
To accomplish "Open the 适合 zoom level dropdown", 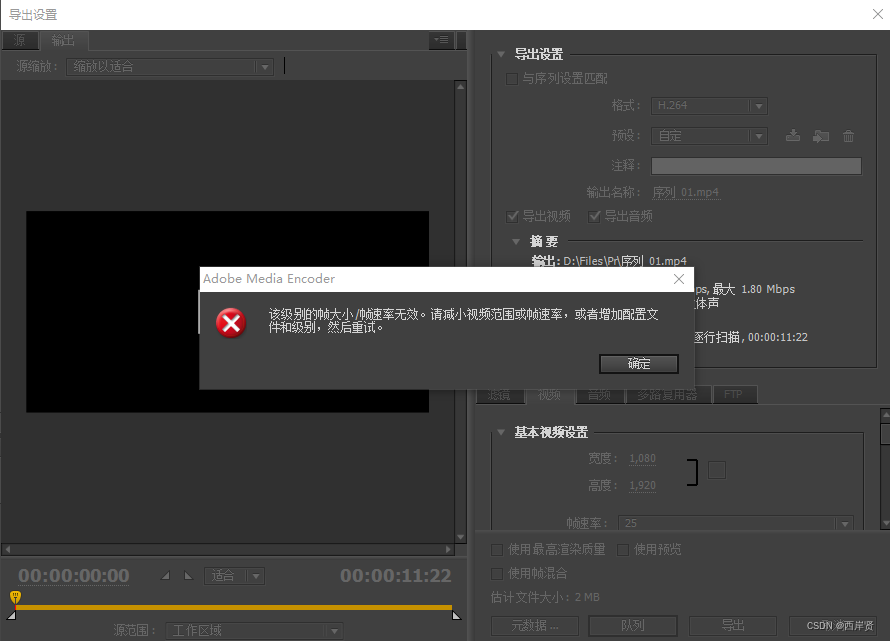I will click(x=234, y=576).
